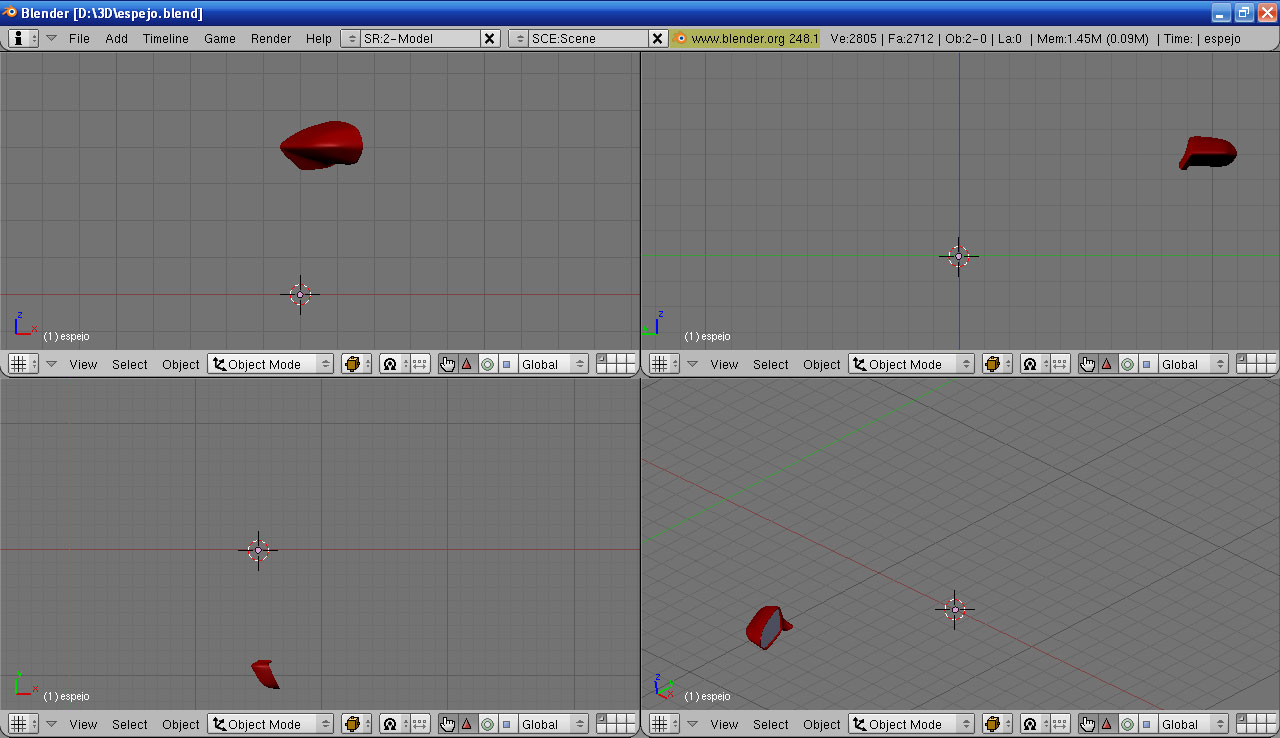This screenshot has height=738, width=1280.
Task: Toggle move object centers only in top-left viewport
Action: pos(420,364)
